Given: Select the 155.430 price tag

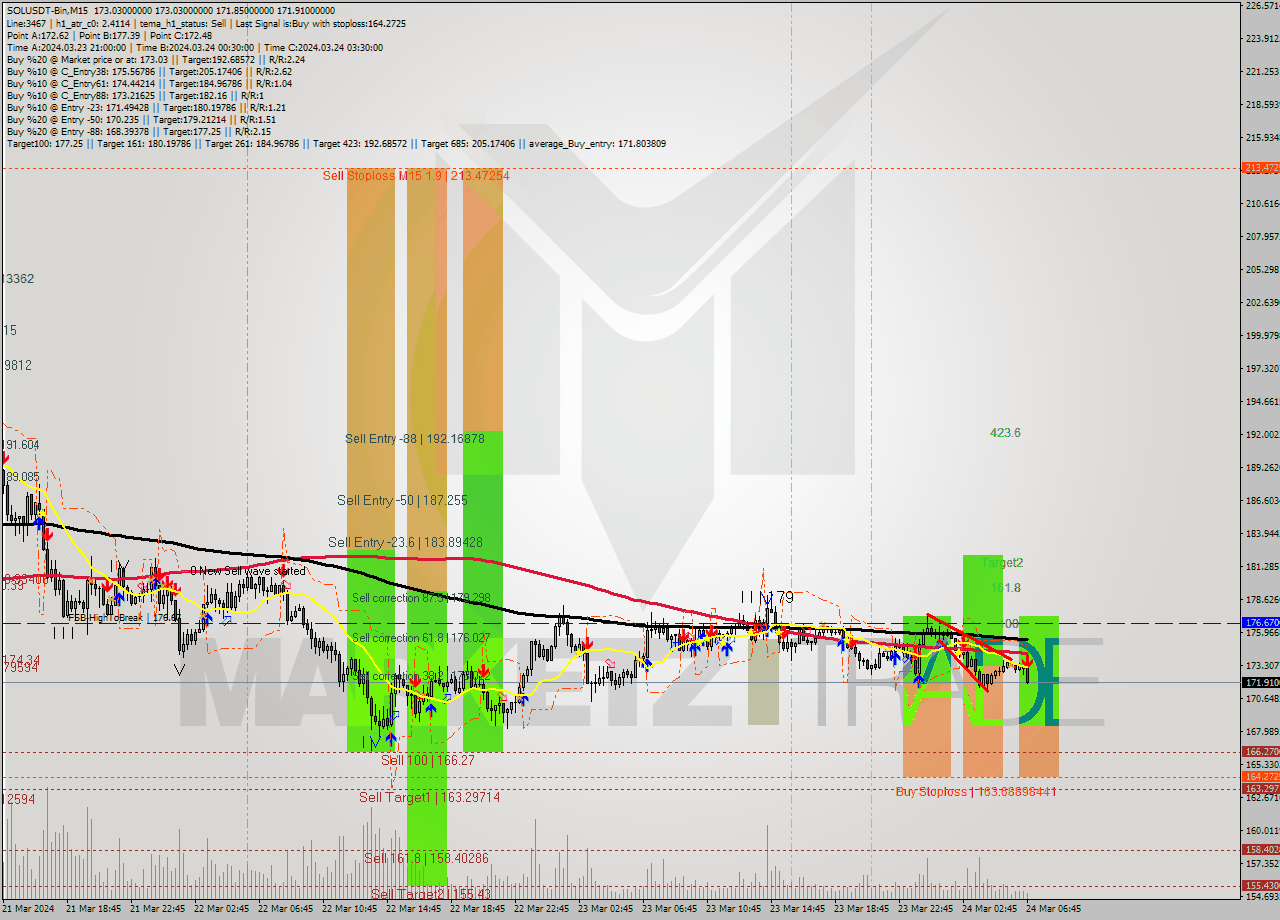Looking at the screenshot, I should pyautogui.click(x=1260, y=885).
